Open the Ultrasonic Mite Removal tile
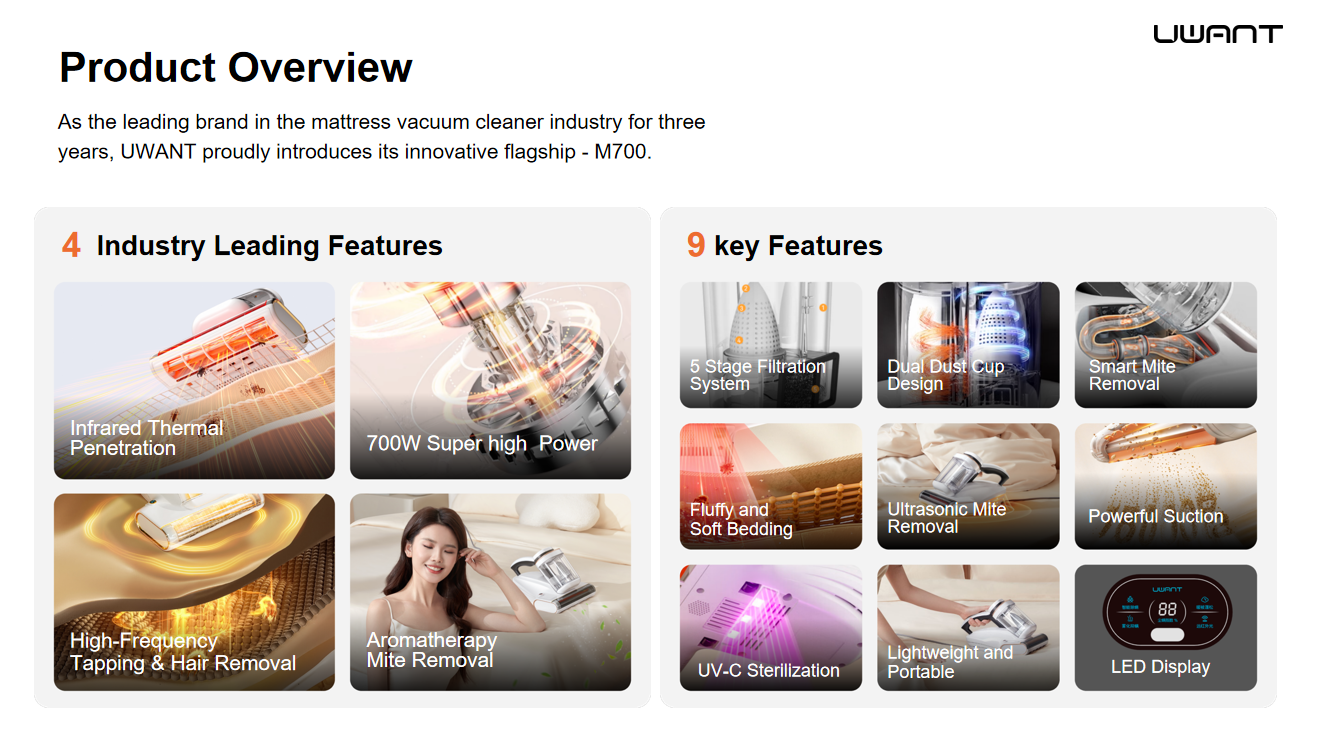Screen dimensions: 1321x742 pyautogui.click(x=968, y=486)
